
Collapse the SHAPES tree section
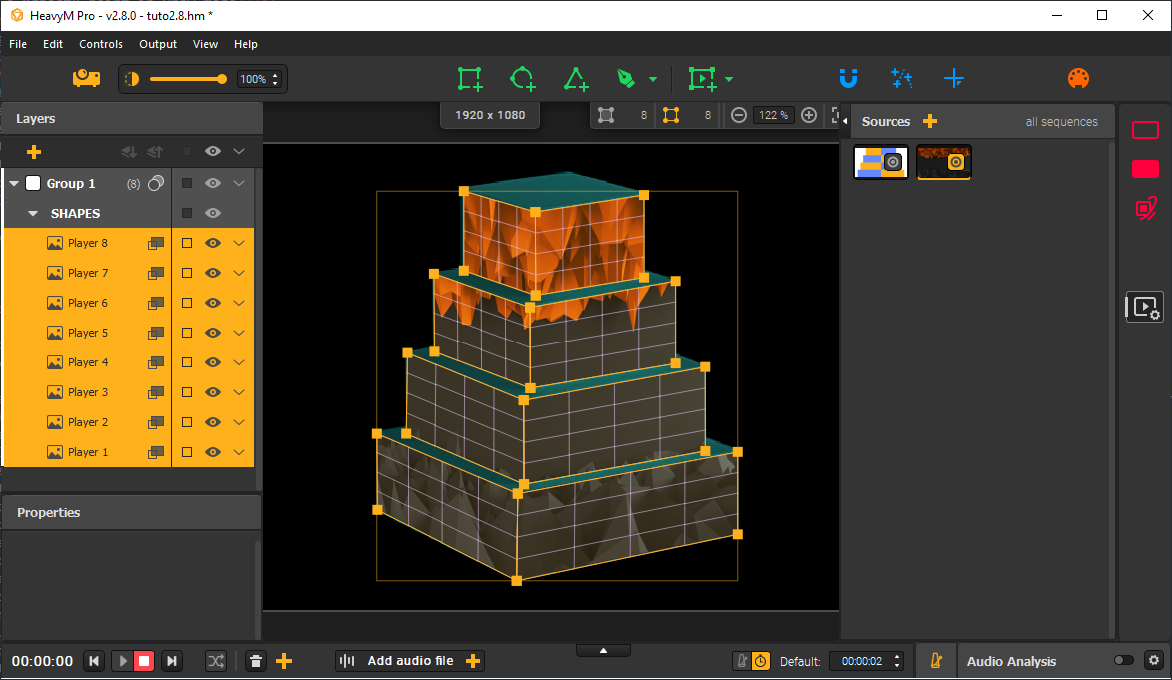(x=33, y=213)
